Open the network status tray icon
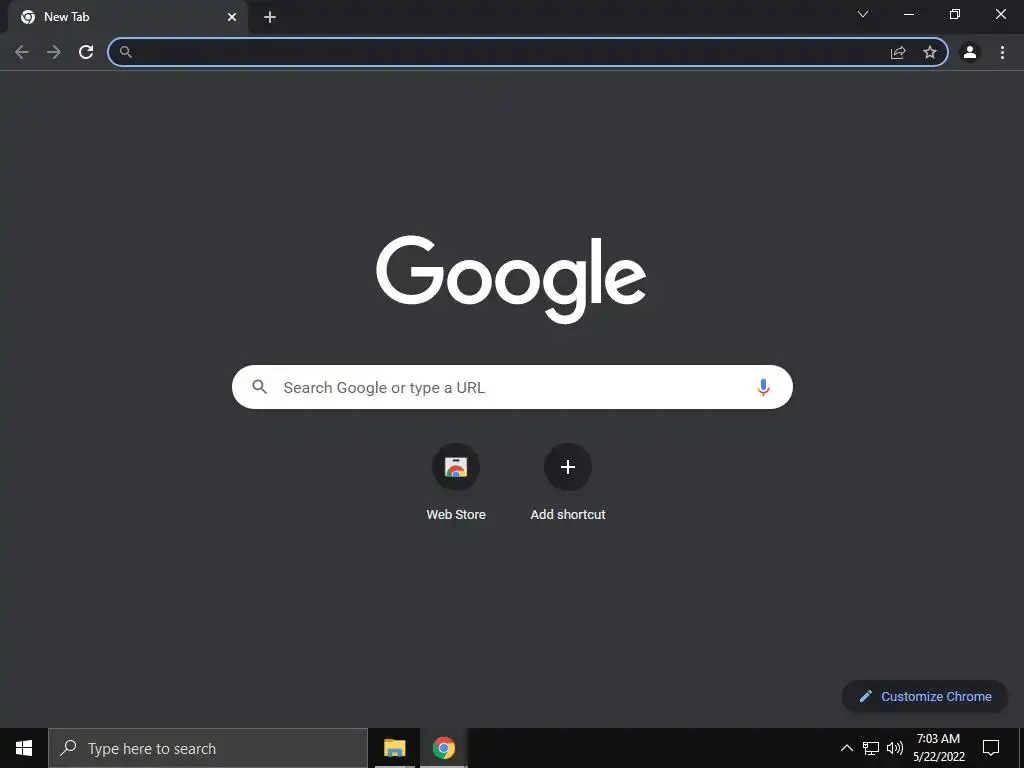 tap(871, 748)
